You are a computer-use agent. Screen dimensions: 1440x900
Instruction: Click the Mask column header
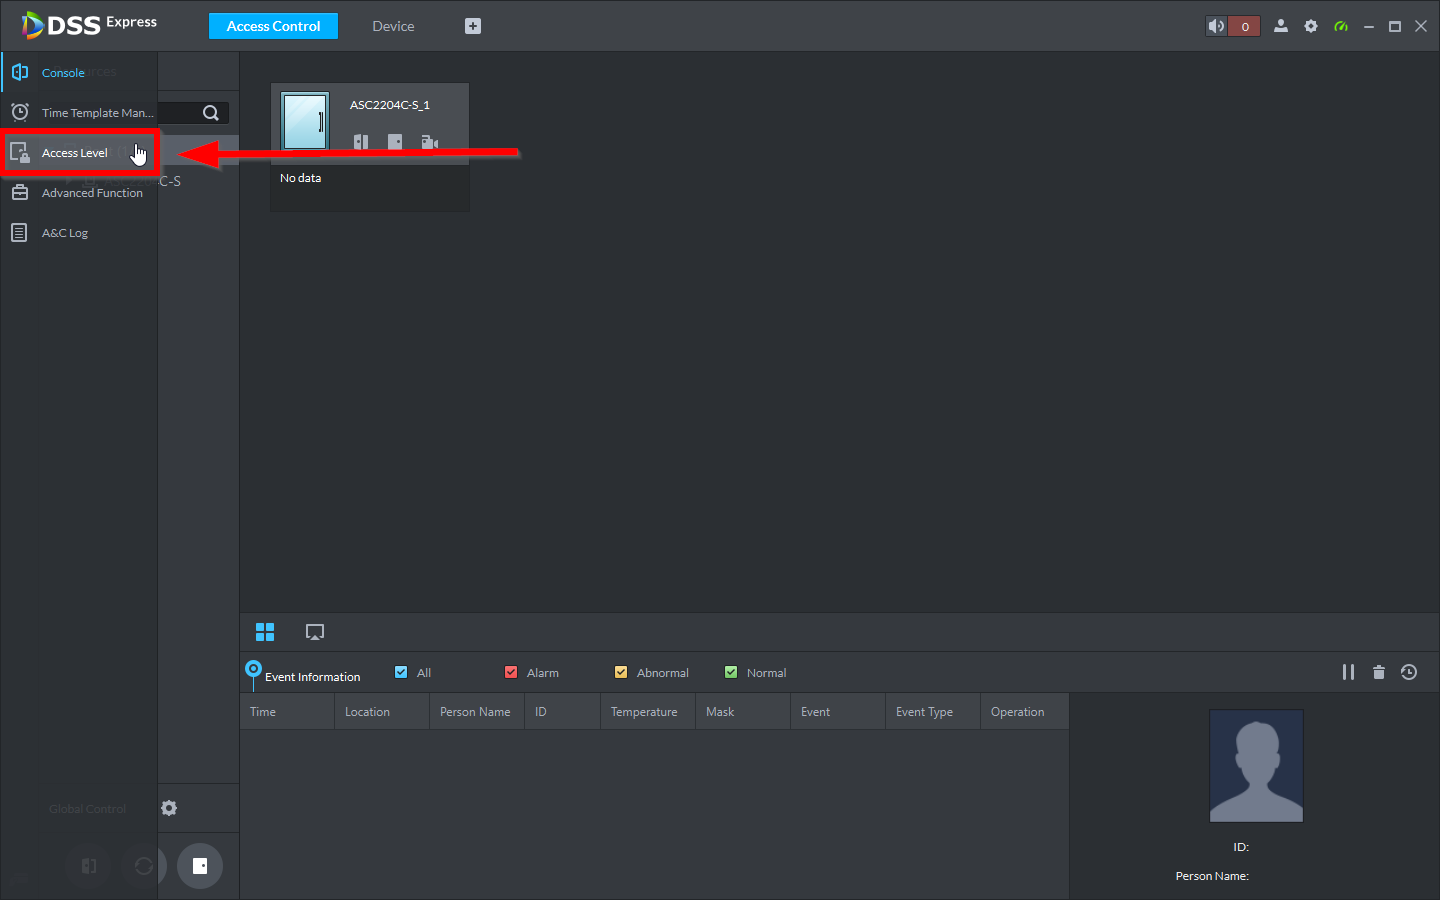click(743, 712)
